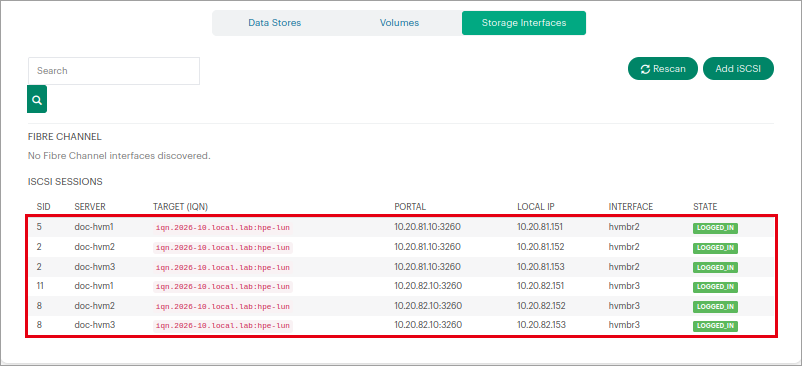Image resolution: width=802 pixels, height=366 pixels.
Task: Click server doc-hvm2 in the 10.20.81.152 row
Action: tap(95, 247)
